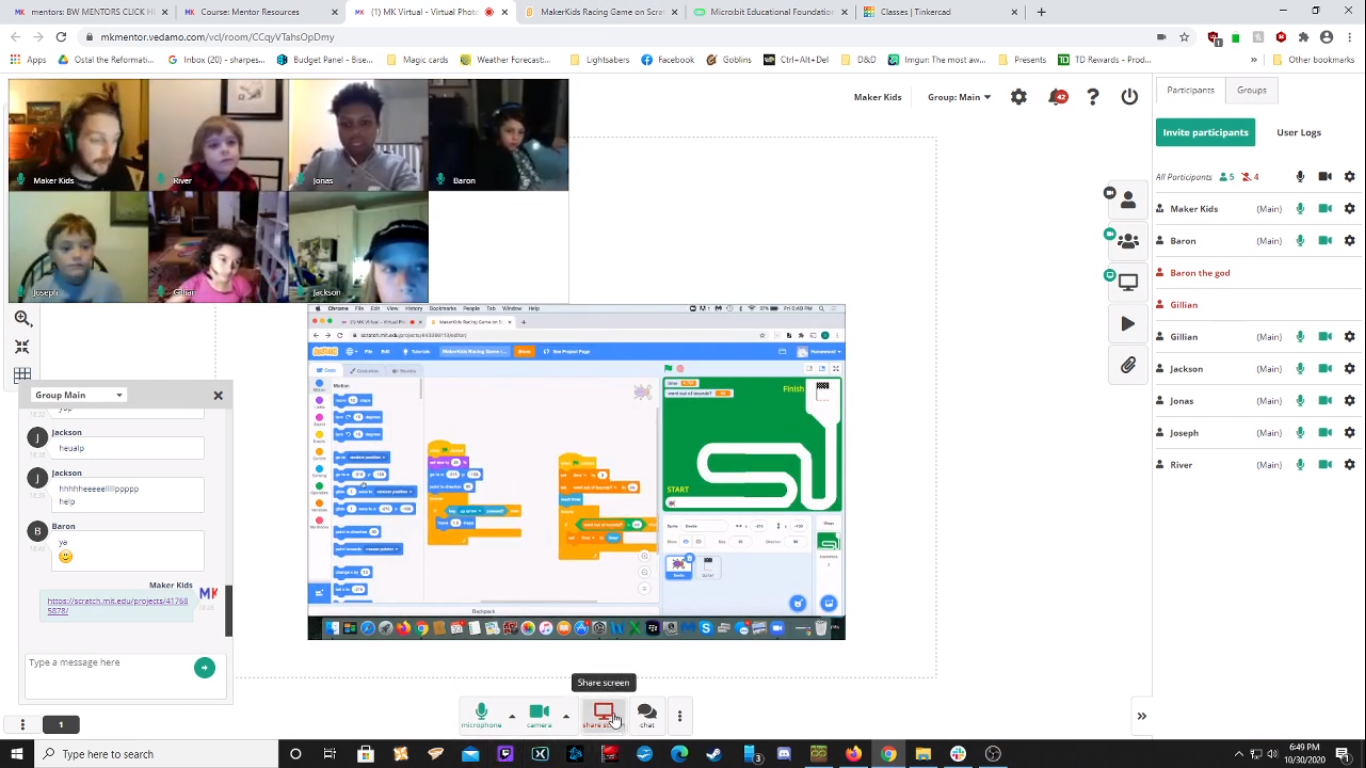The width and height of the screenshot is (1366, 768).
Task: Open Firefox from the Windows taskbar
Action: 854,754
